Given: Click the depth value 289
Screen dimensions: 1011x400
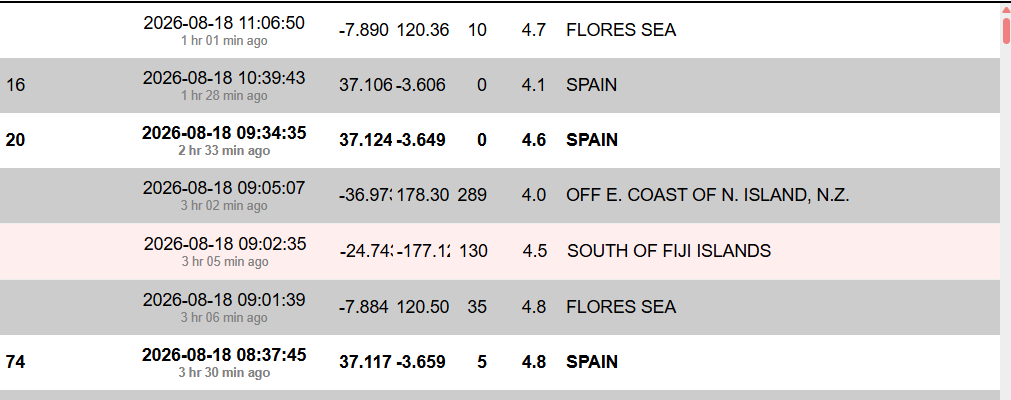Looking at the screenshot, I should tap(472, 195).
